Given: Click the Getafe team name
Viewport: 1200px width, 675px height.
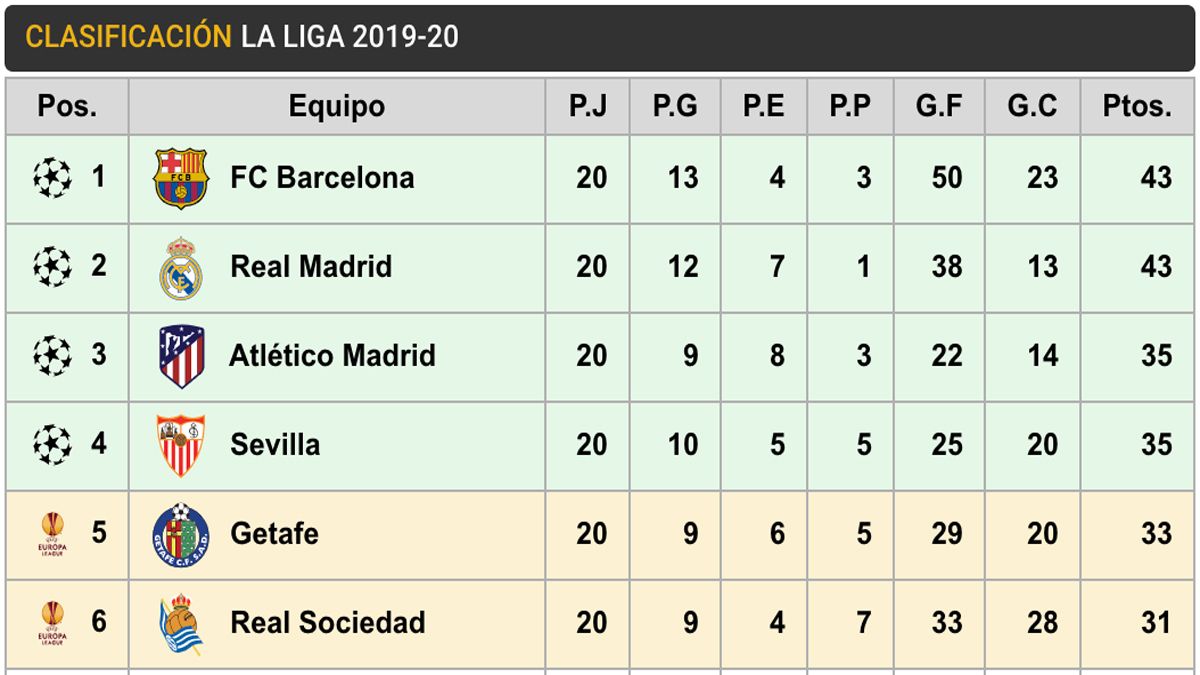Looking at the screenshot, I should pos(274,533).
